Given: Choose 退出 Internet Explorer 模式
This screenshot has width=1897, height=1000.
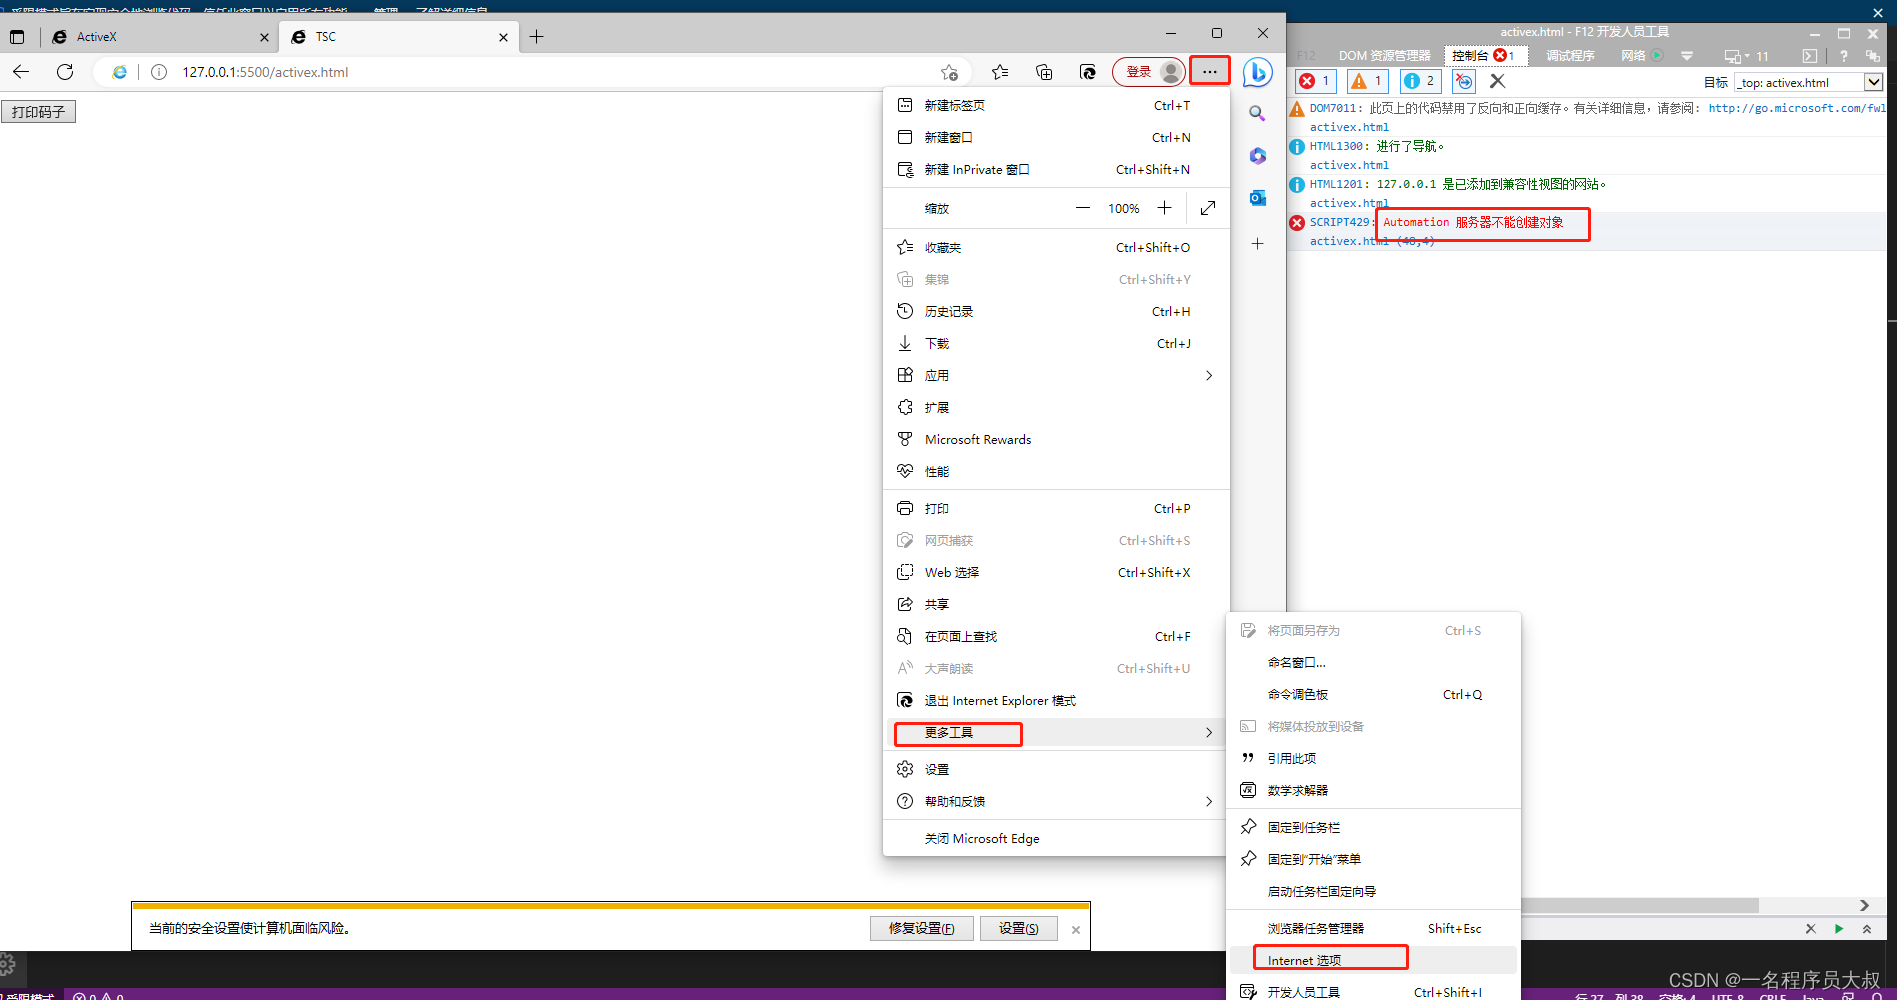Looking at the screenshot, I should click(1056, 700).
